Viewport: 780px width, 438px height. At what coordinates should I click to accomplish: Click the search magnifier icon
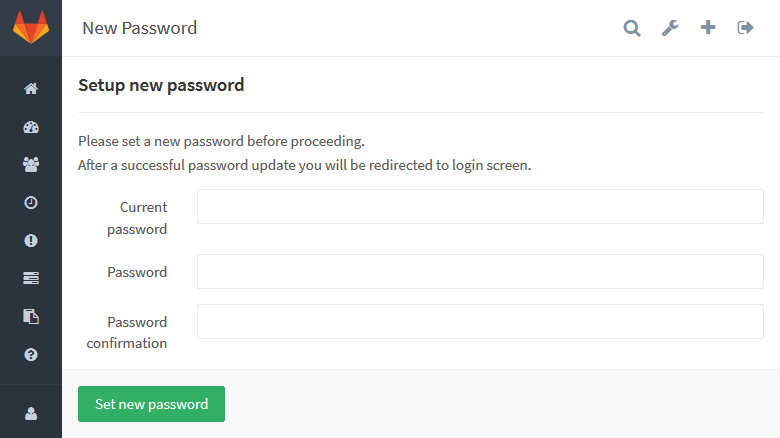click(632, 28)
